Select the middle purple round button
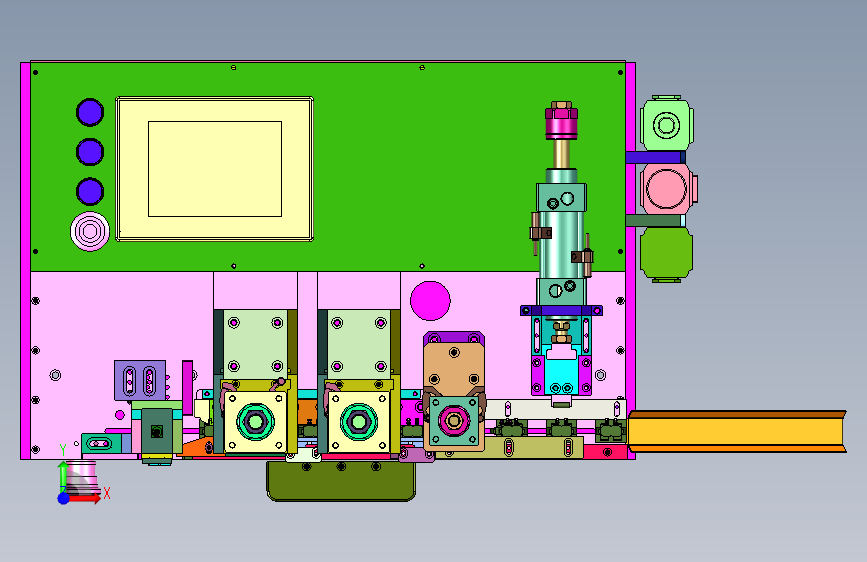The width and height of the screenshot is (867, 562). [x=90, y=152]
